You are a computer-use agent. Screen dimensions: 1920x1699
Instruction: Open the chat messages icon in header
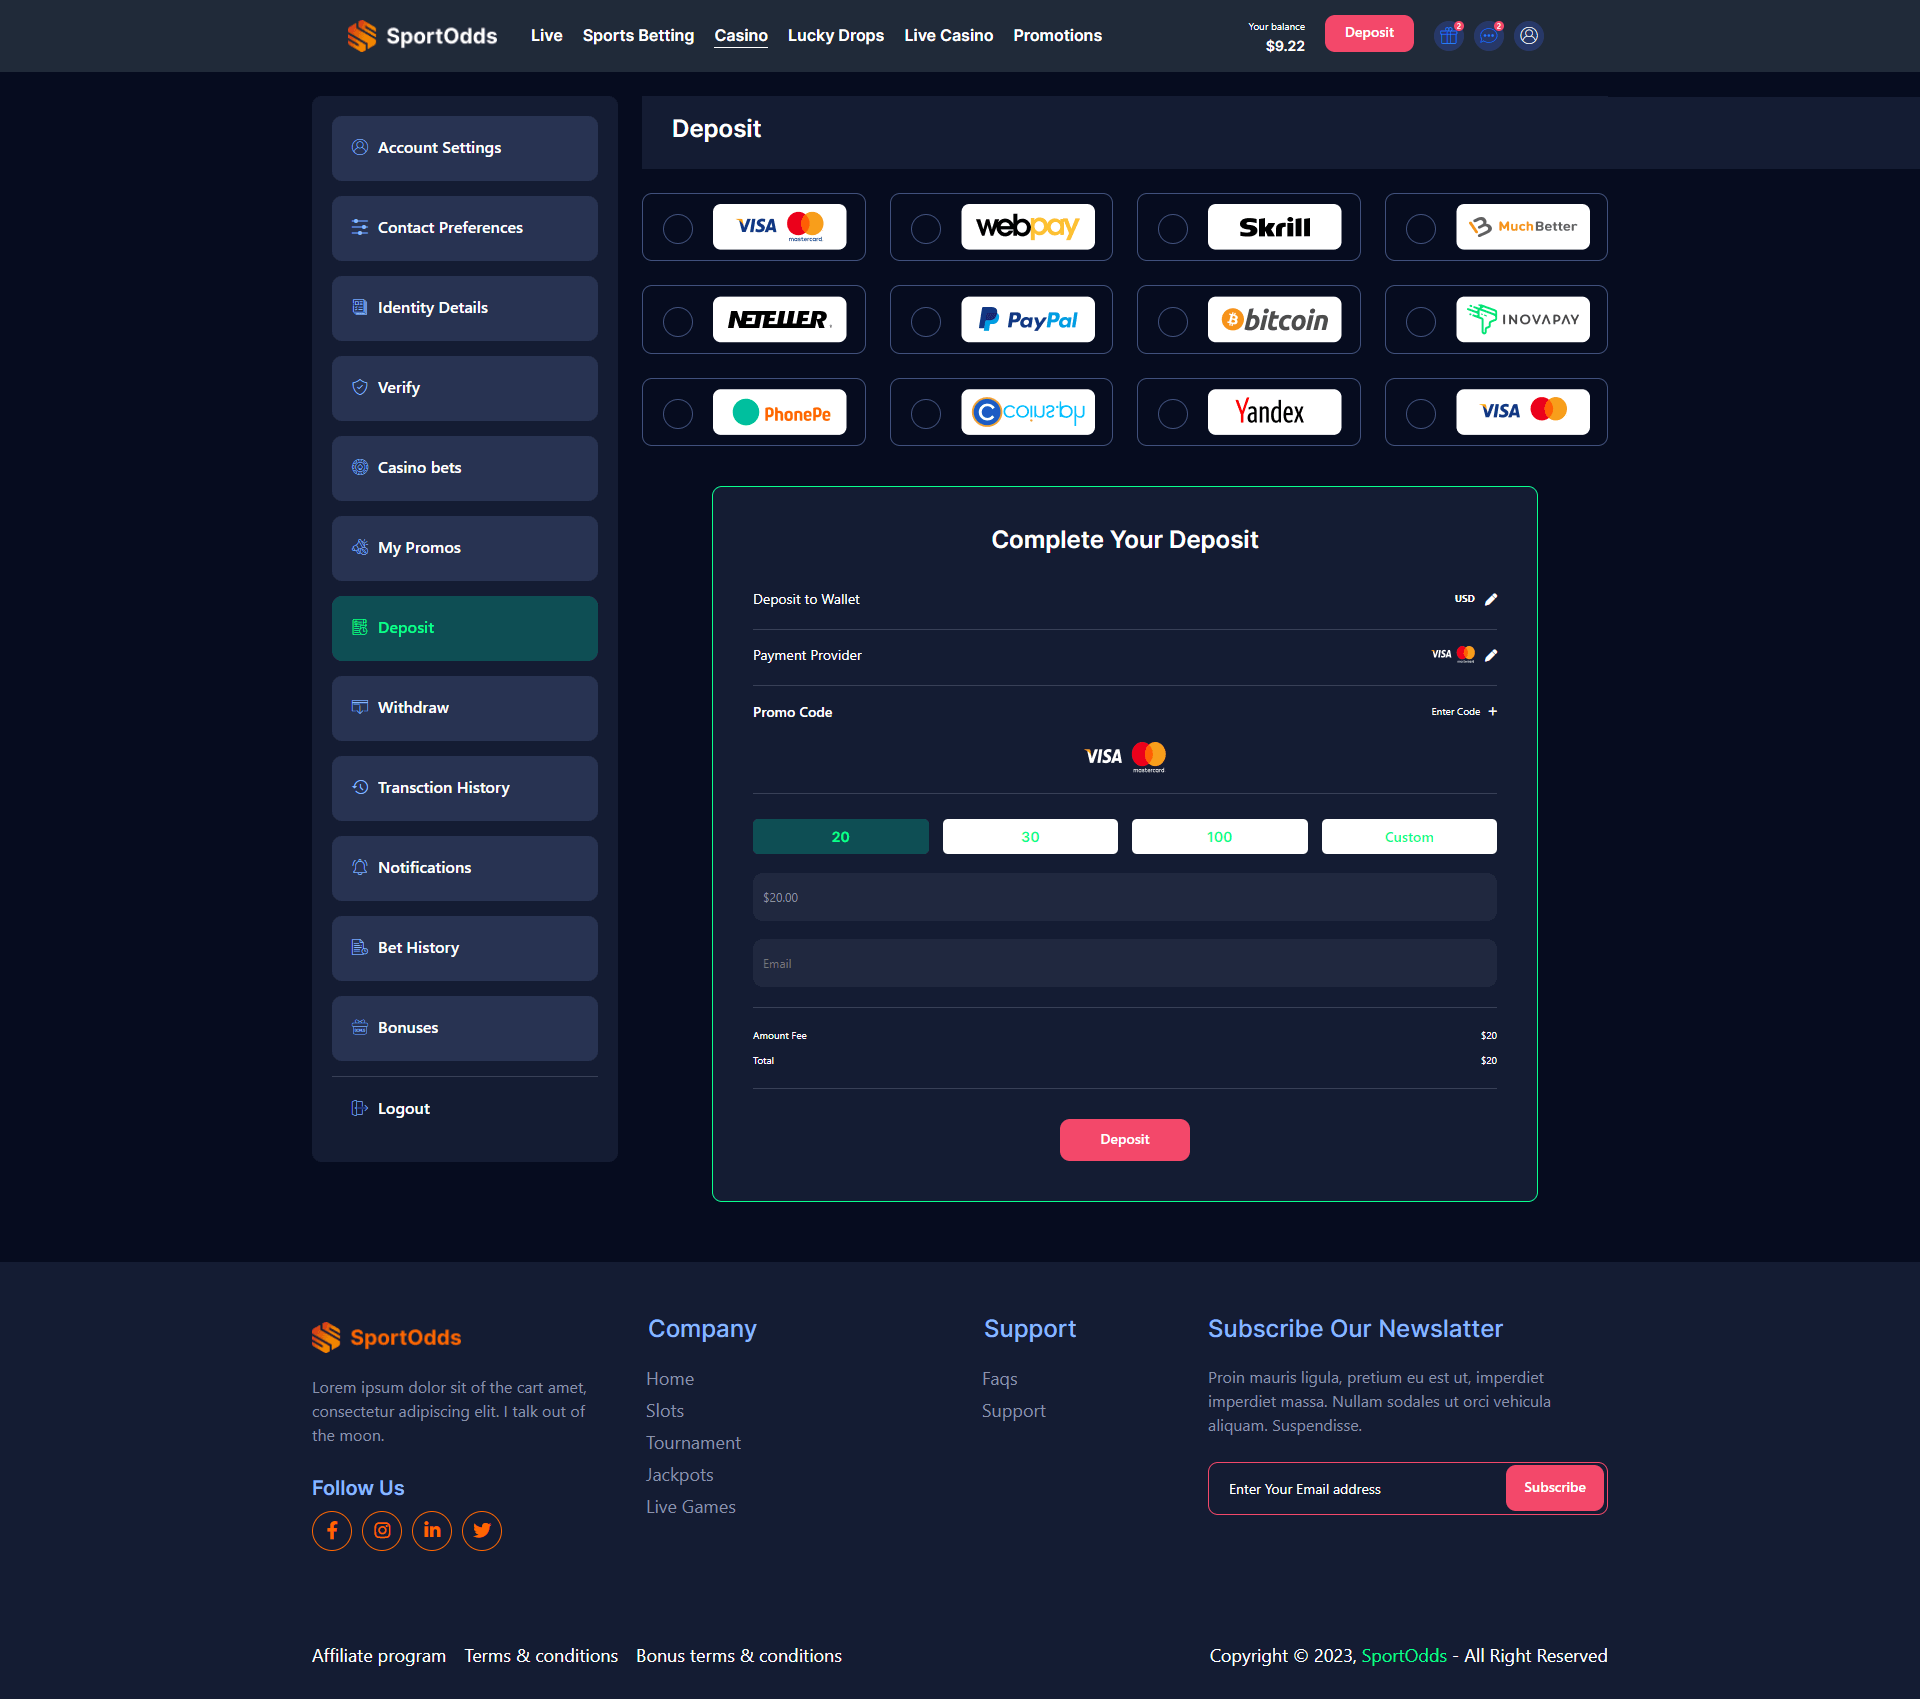coord(1489,36)
